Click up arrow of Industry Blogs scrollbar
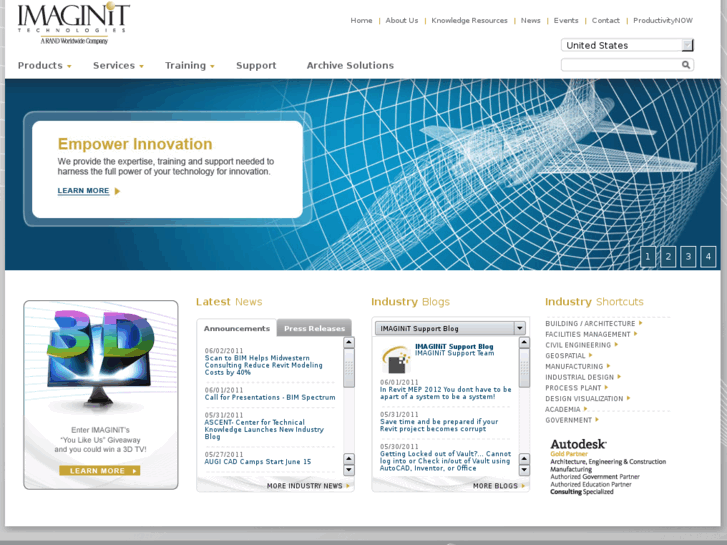Viewport: 727px width, 545px height. tap(524, 343)
